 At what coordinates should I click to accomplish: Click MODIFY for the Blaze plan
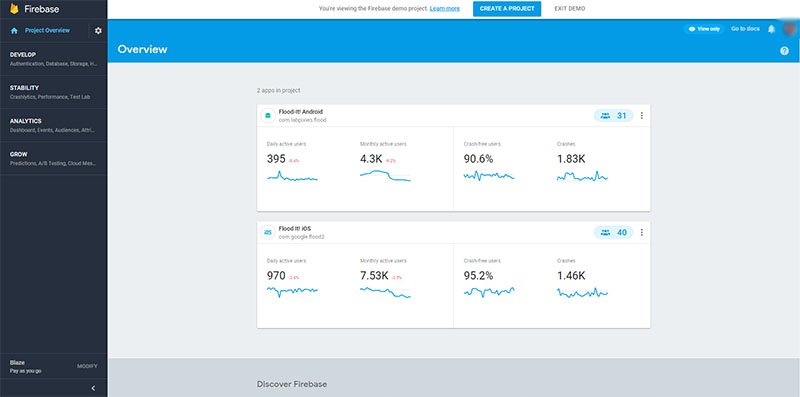[87, 366]
